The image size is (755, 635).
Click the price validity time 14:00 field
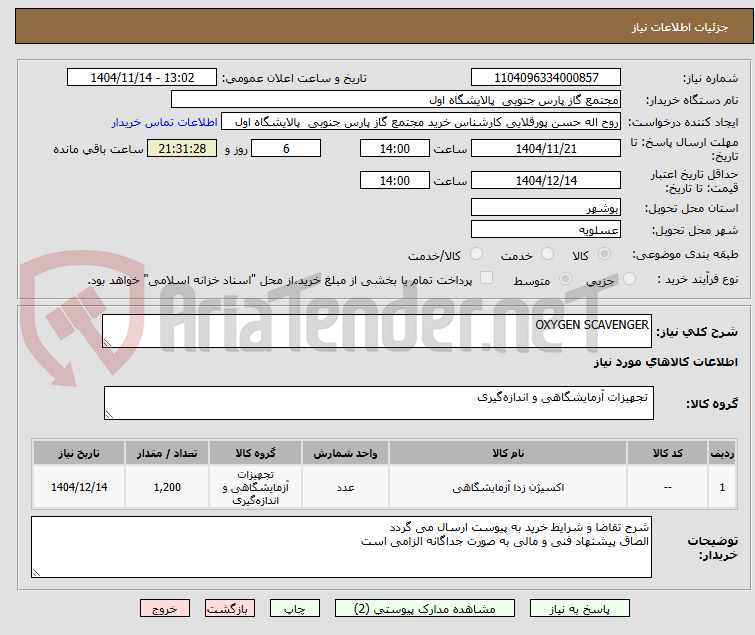point(395,180)
